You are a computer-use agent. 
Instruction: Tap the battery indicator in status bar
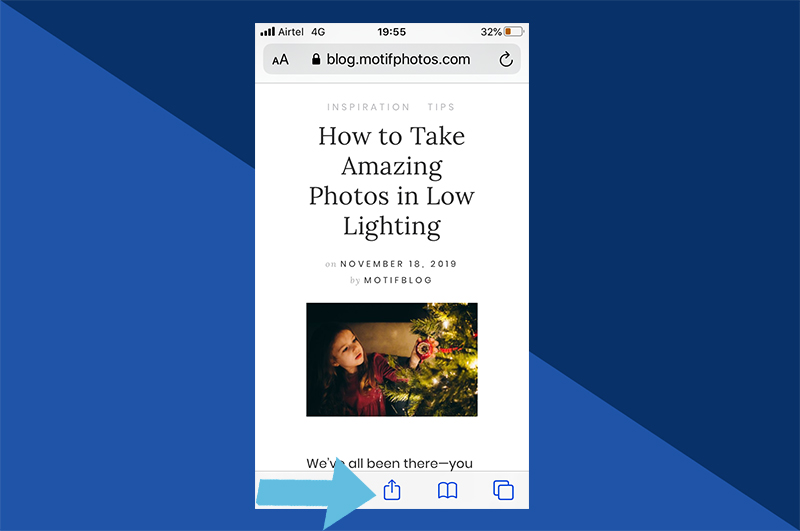tap(514, 32)
